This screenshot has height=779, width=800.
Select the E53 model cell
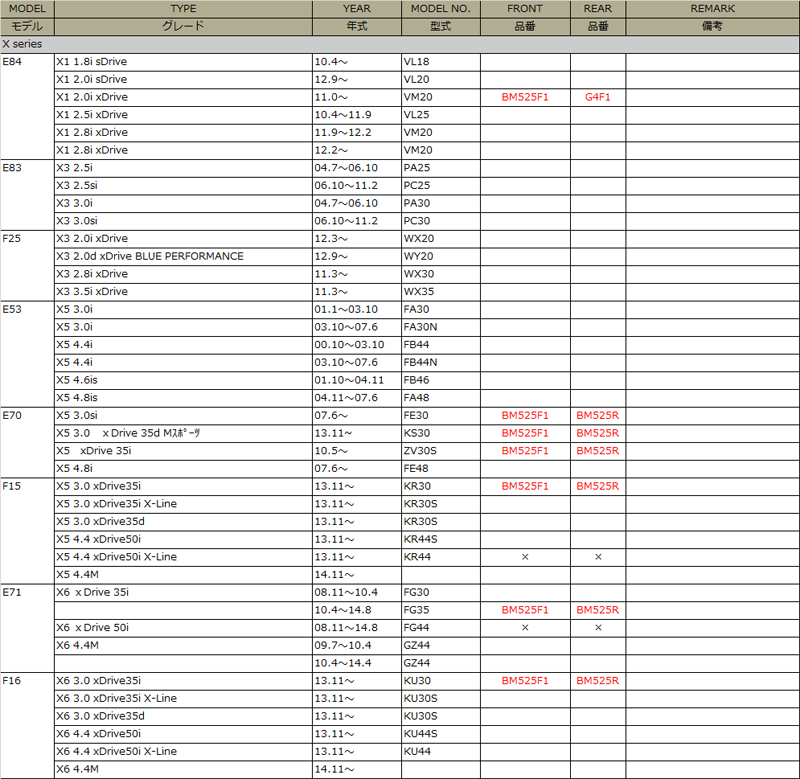point(27,354)
